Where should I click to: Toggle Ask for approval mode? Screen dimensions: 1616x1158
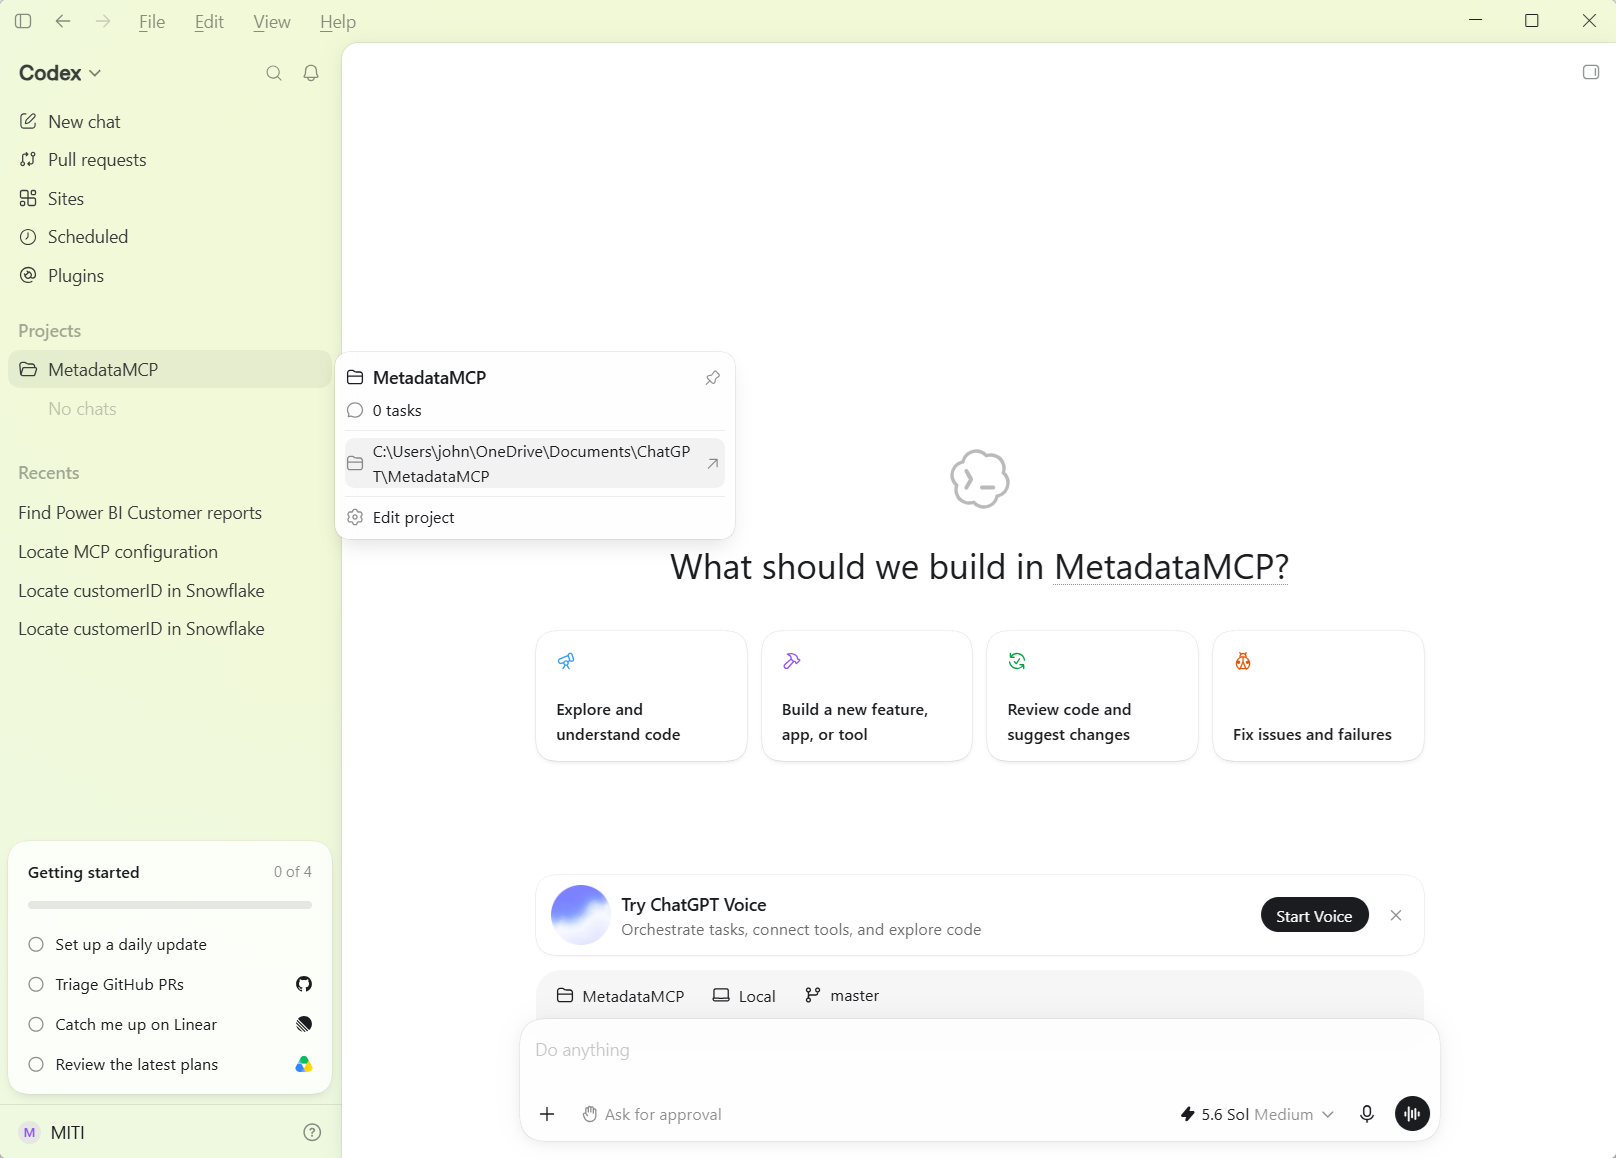point(652,1114)
